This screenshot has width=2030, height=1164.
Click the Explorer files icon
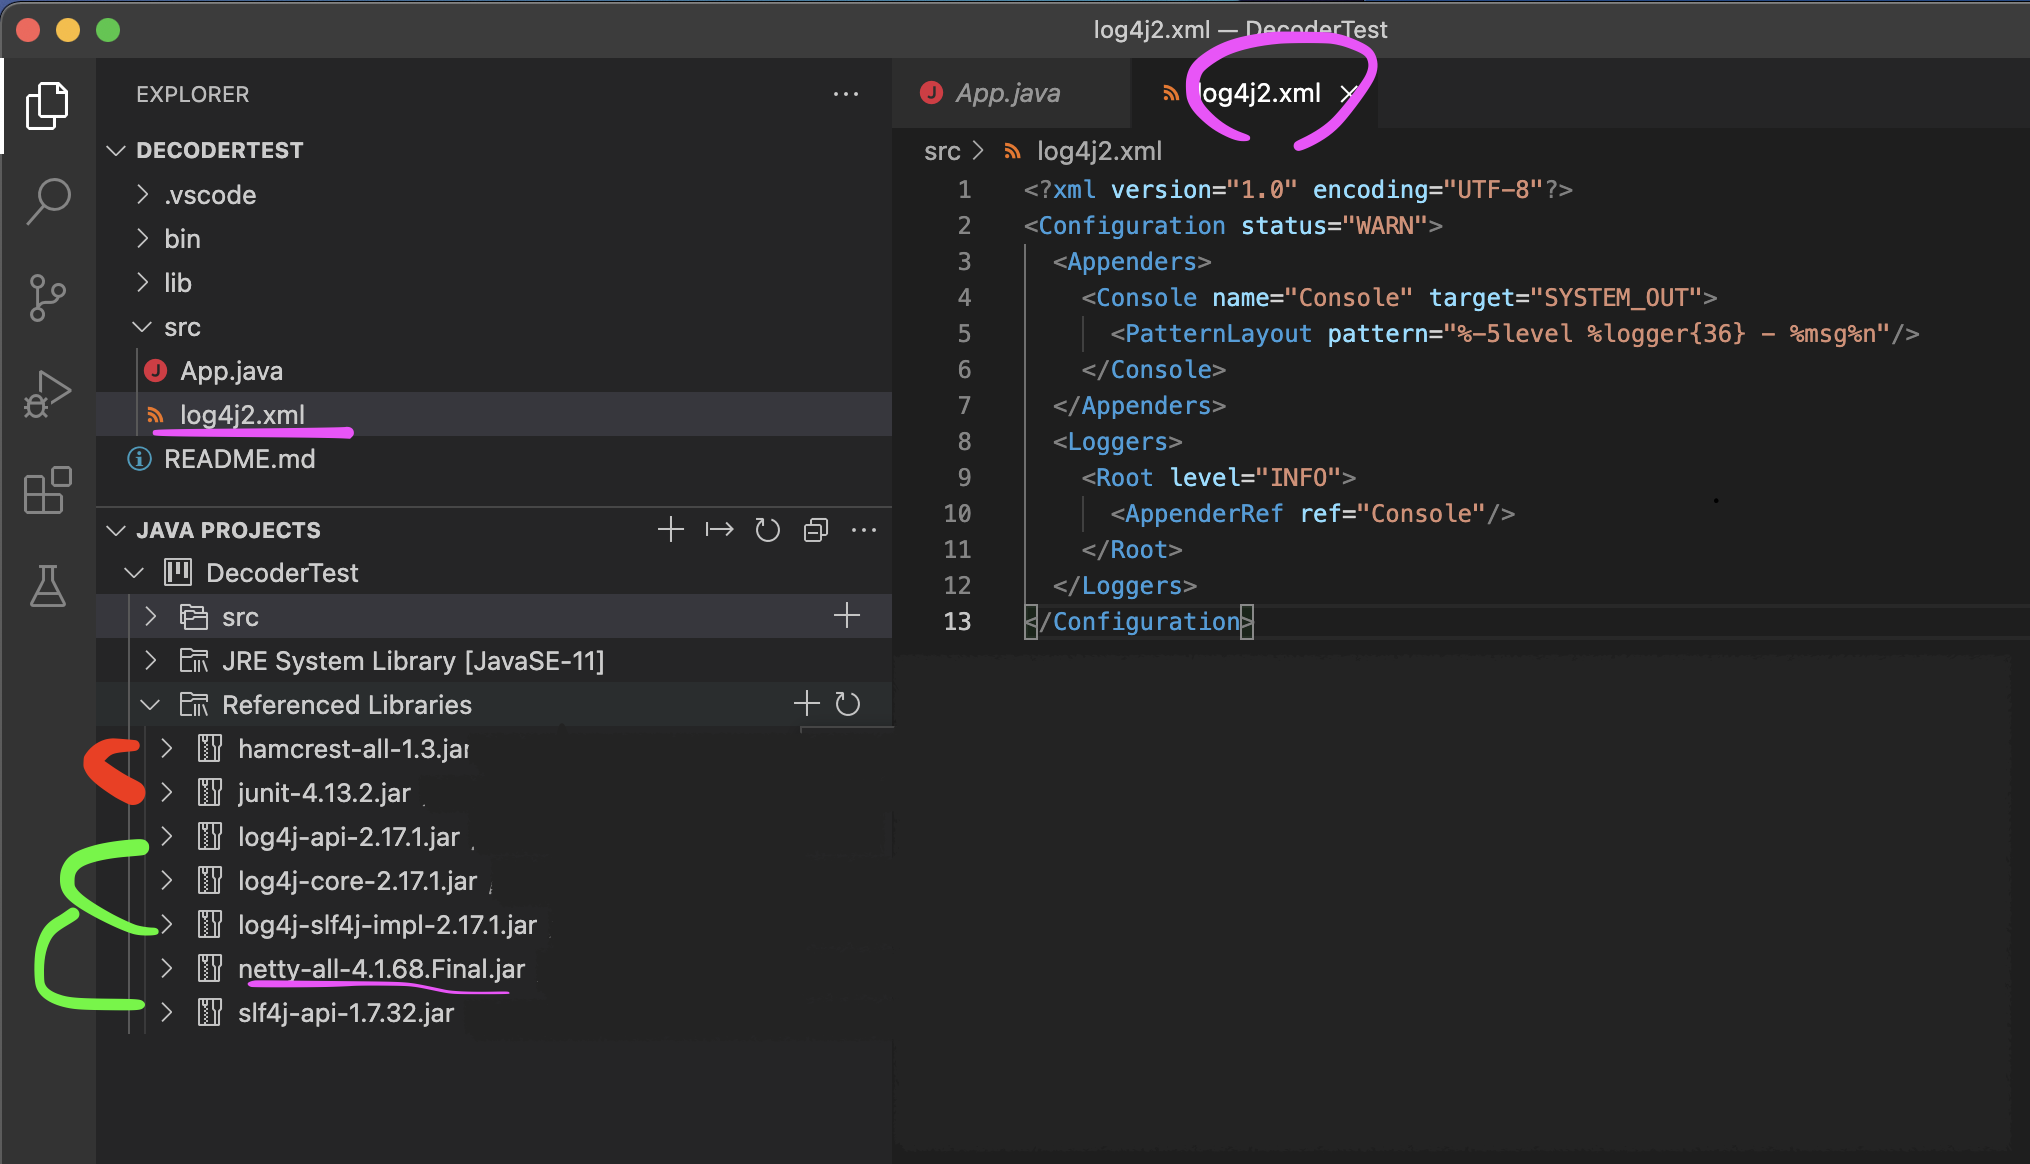[48, 106]
